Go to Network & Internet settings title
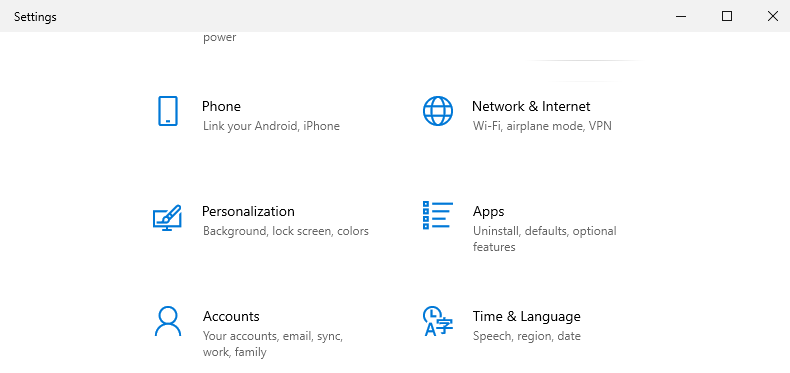 (531, 106)
